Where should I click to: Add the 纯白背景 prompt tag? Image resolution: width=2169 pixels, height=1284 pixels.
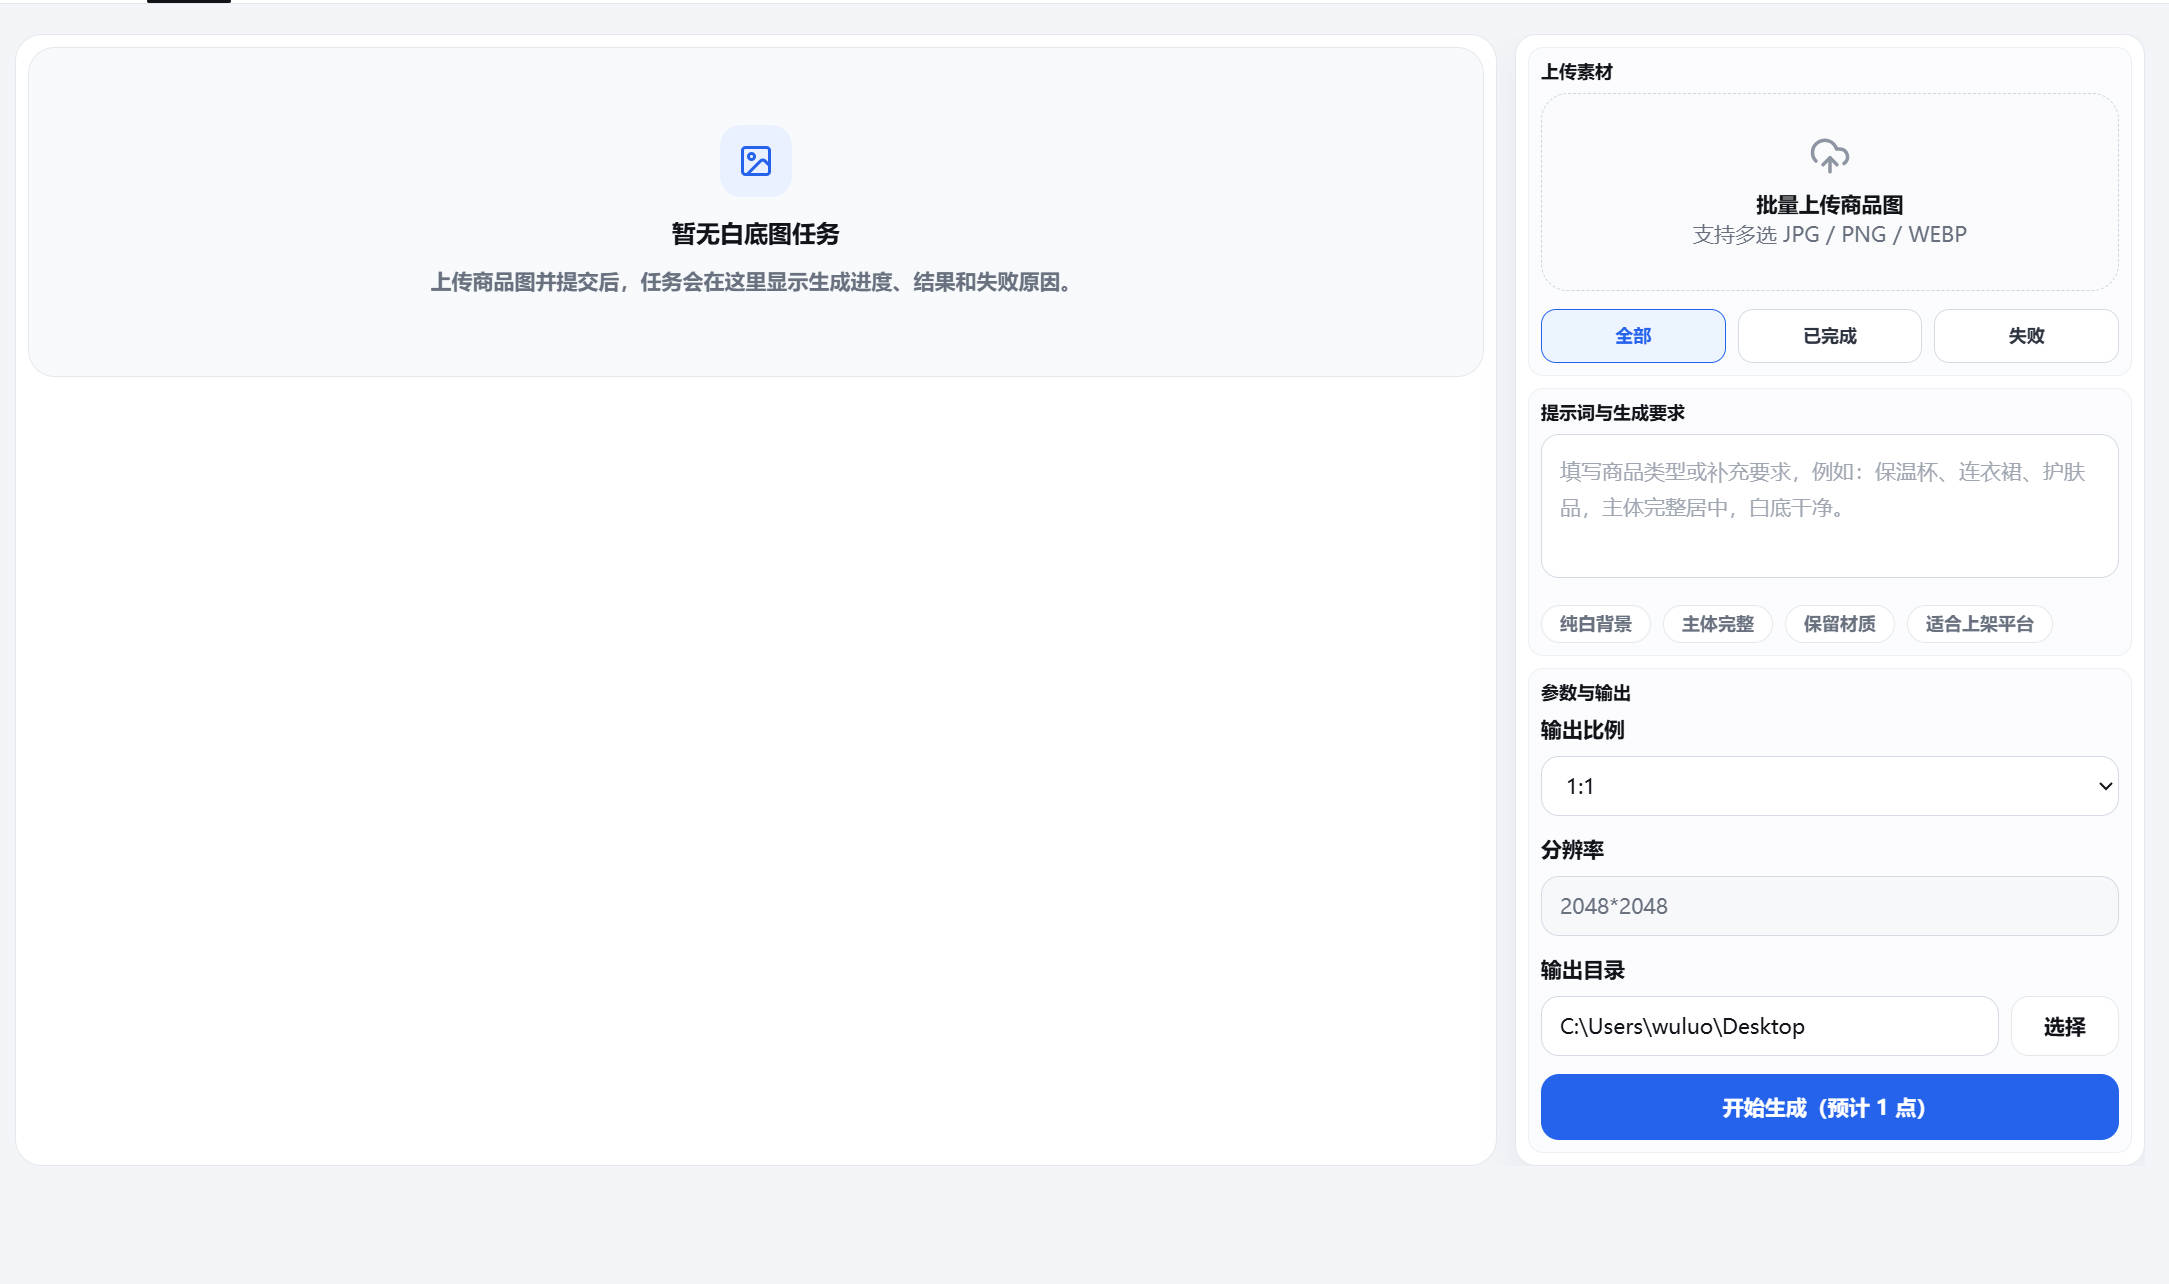point(1596,624)
